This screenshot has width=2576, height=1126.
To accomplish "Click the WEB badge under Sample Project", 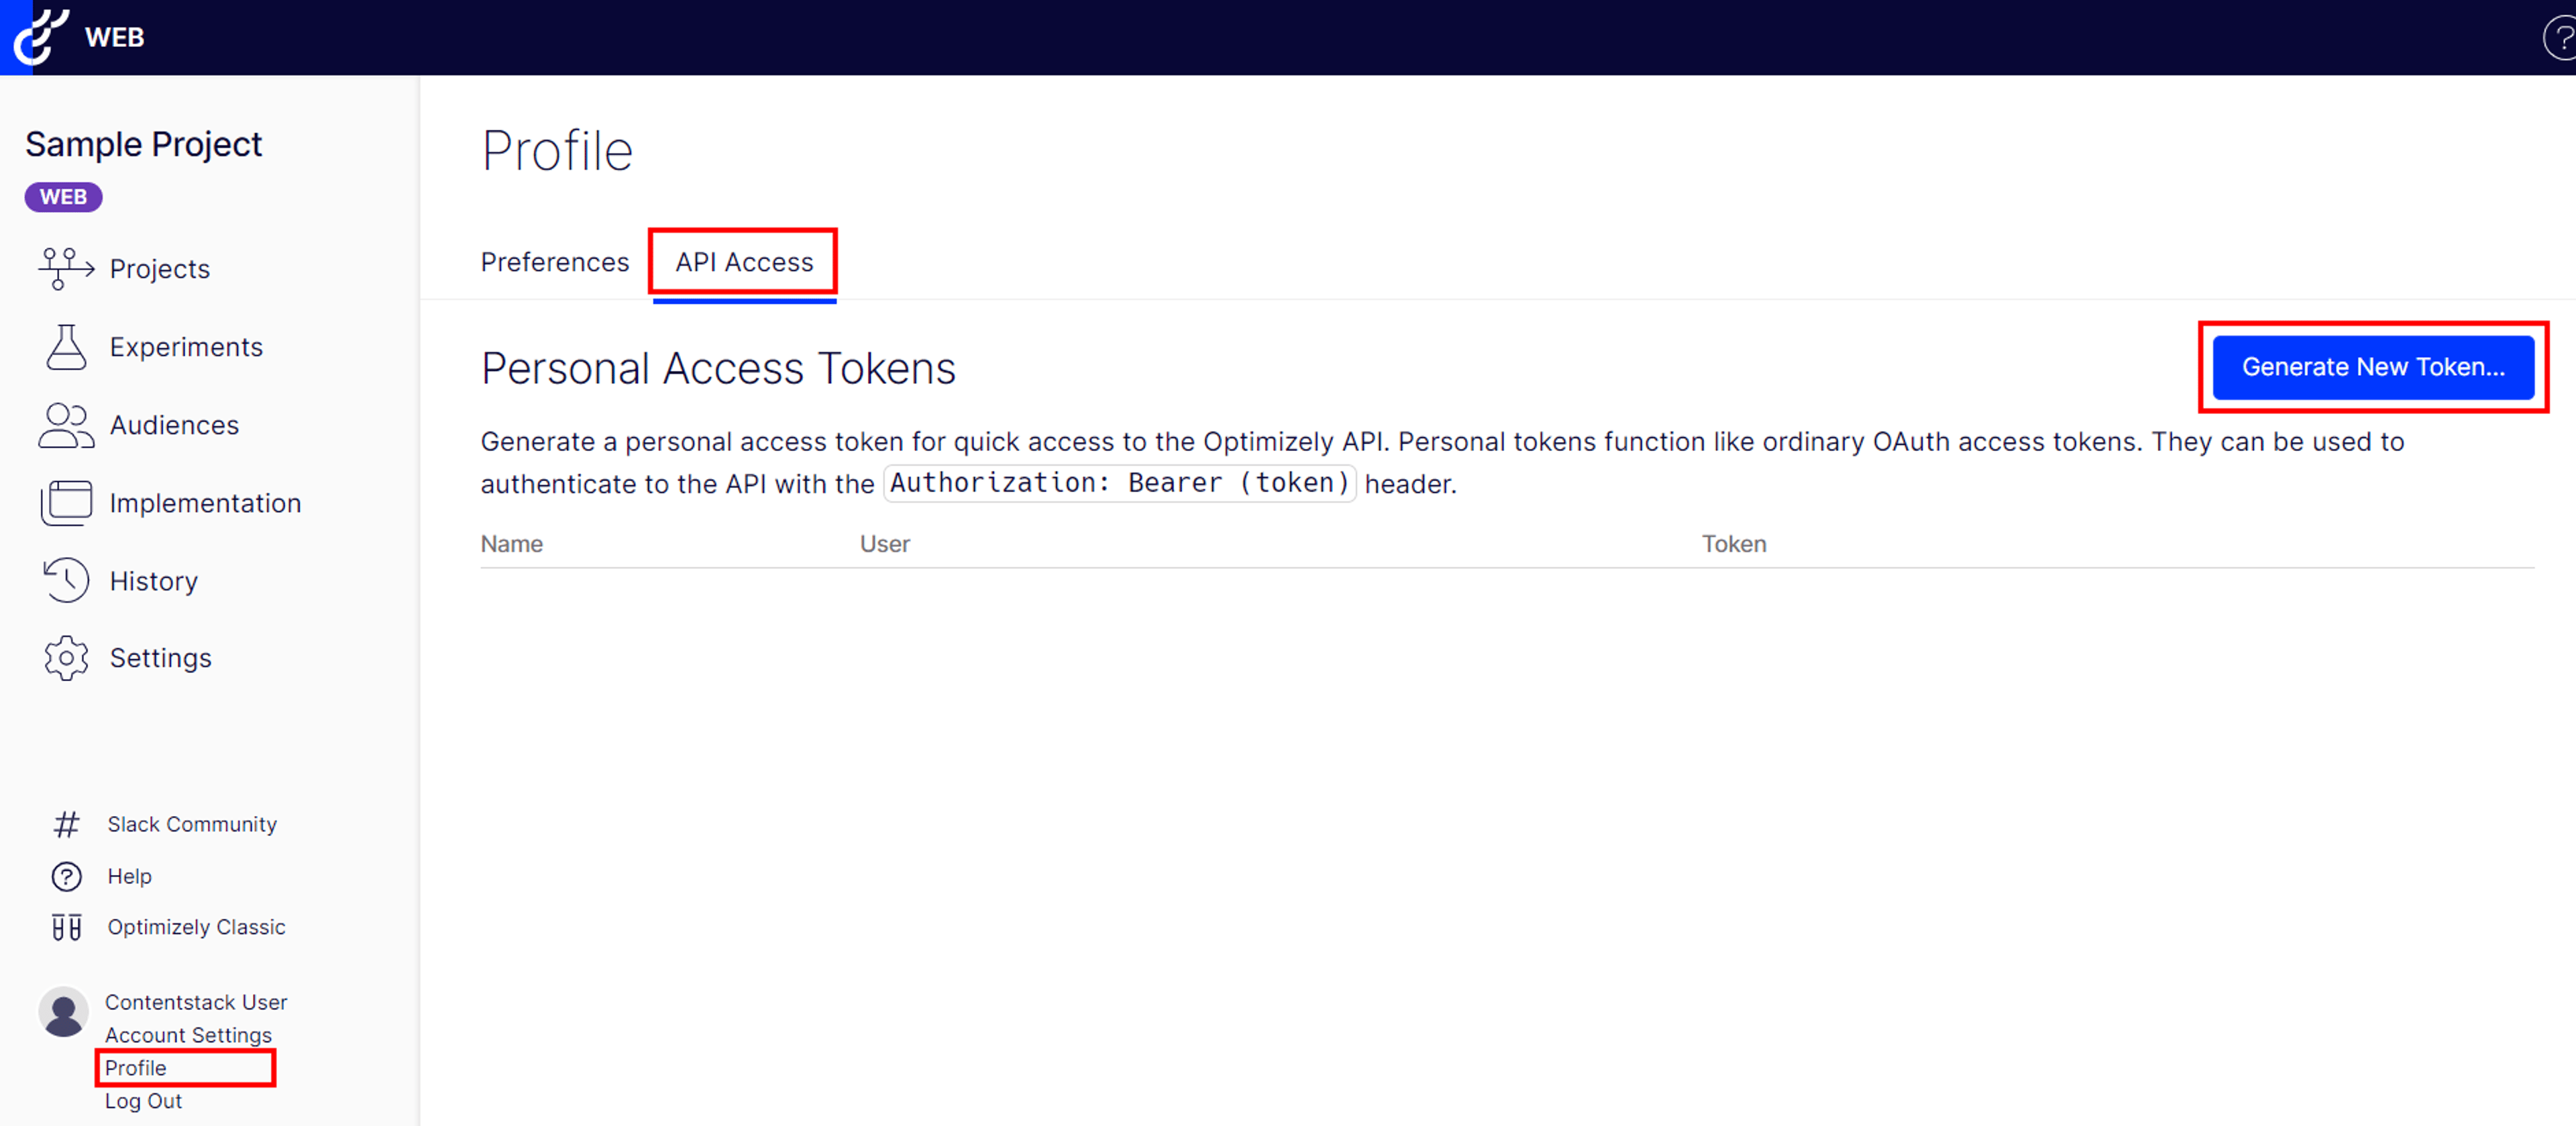I will [x=63, y=197].
